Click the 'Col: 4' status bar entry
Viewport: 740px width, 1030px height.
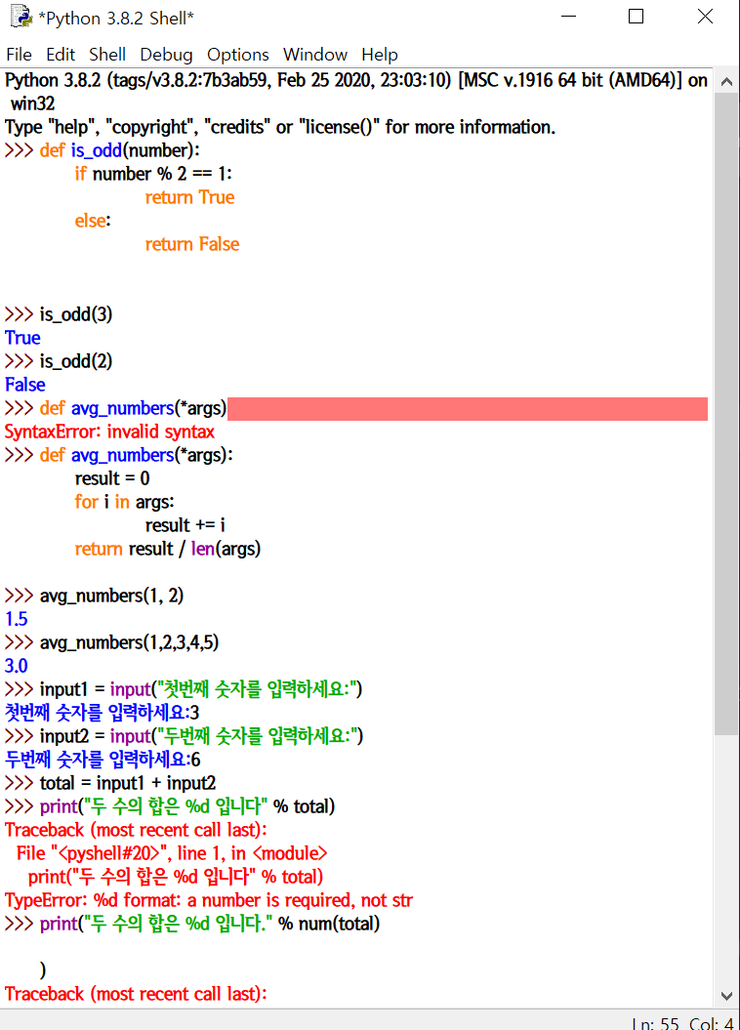point(711,1023)
